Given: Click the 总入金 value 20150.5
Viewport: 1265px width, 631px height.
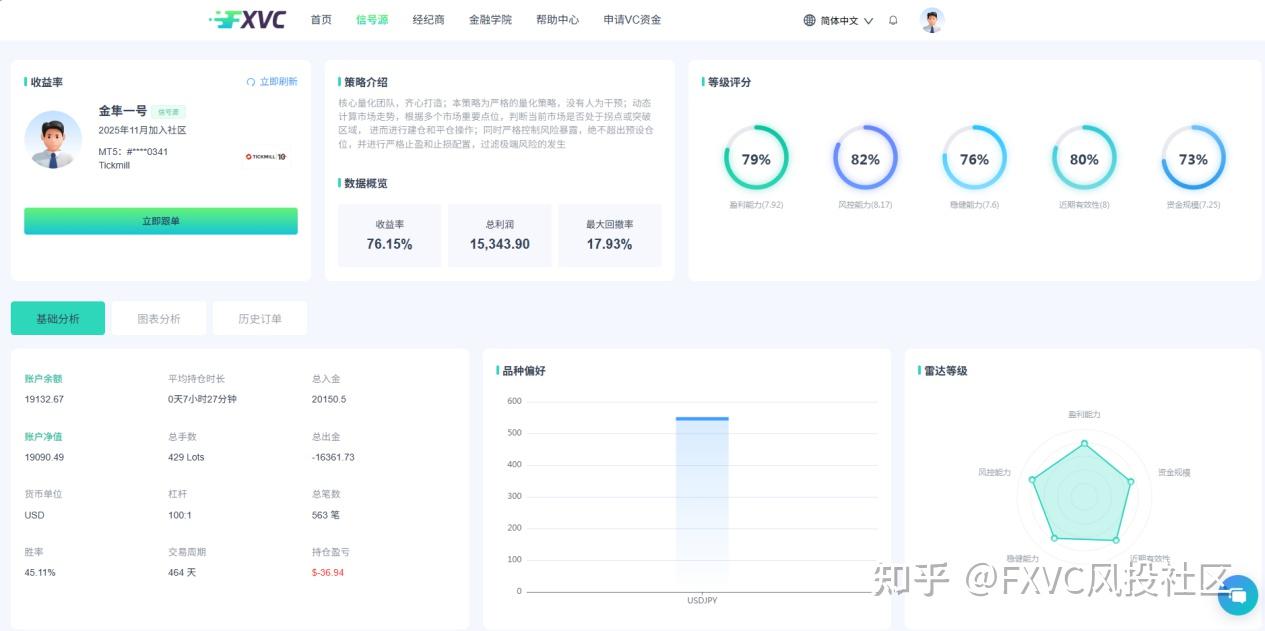Looking at the screenshot, I should tap(329, 399).
